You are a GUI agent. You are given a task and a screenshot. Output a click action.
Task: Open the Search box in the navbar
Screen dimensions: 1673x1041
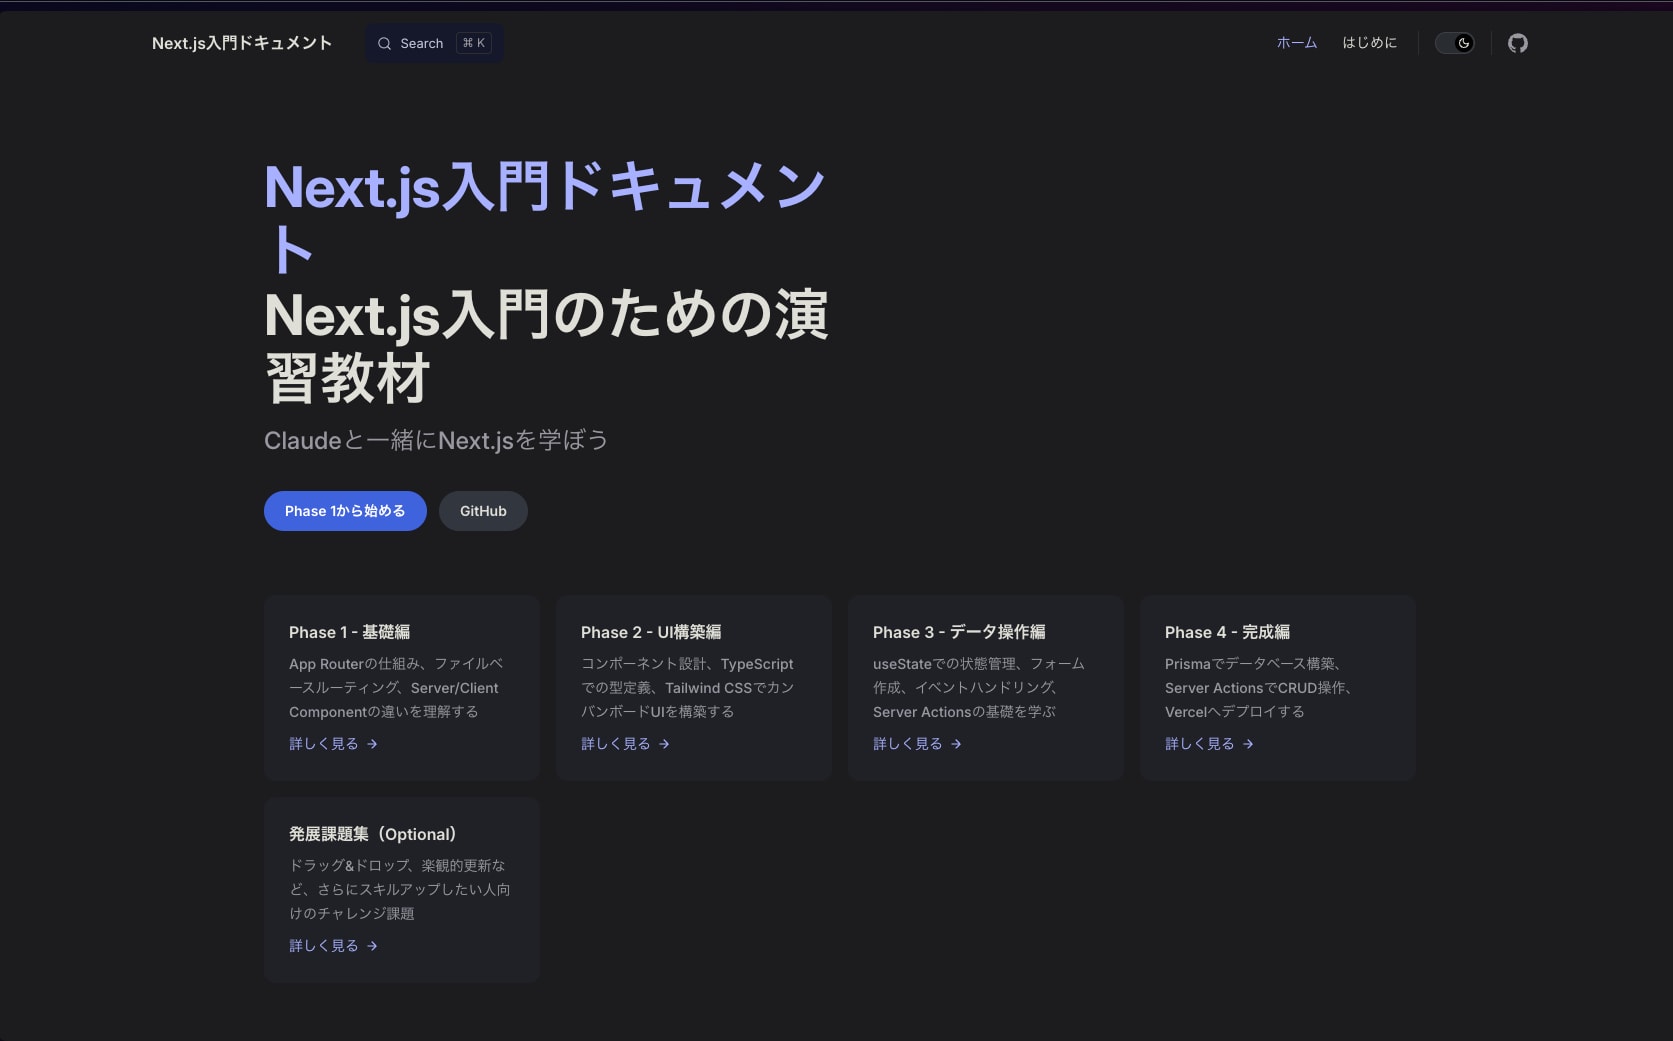click(x=434, y=43)
